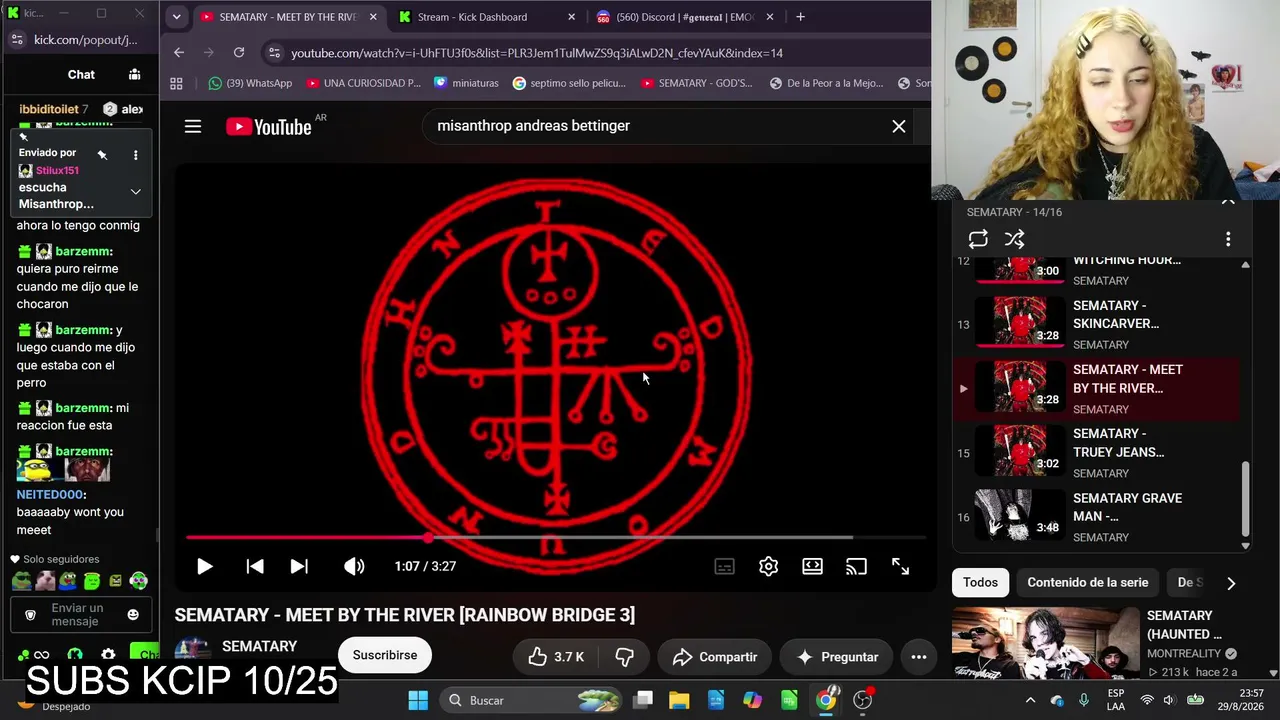Image resolution: width=1280 pixels, height=720 pixels.
Task: Subscribe to SEMATARY with Suscribirse
Action: pos(385,655)
